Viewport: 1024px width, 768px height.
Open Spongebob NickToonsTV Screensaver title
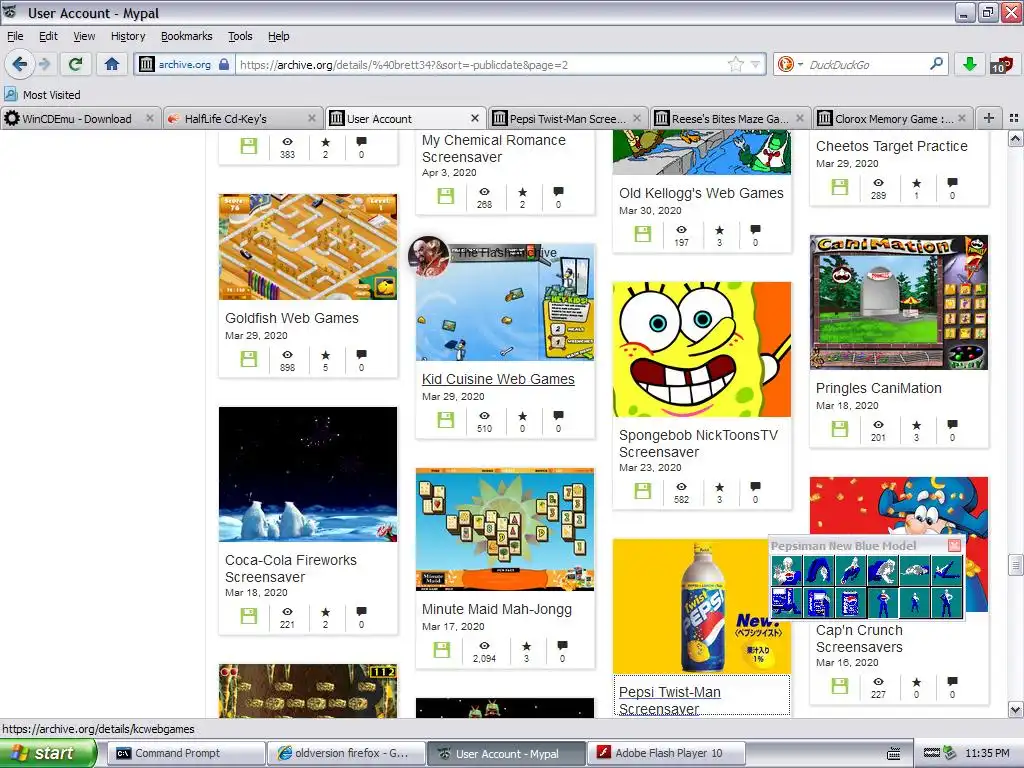coord(698,443)
